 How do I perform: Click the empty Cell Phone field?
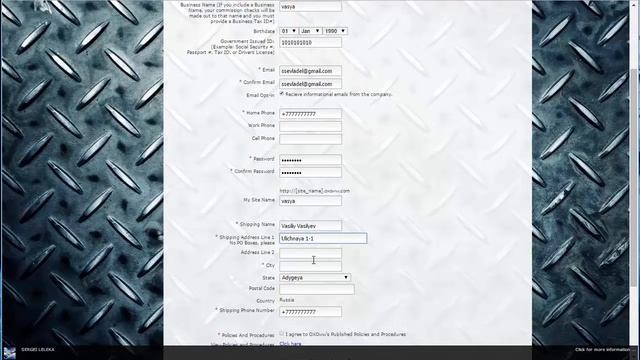click(x=310, y=139)
